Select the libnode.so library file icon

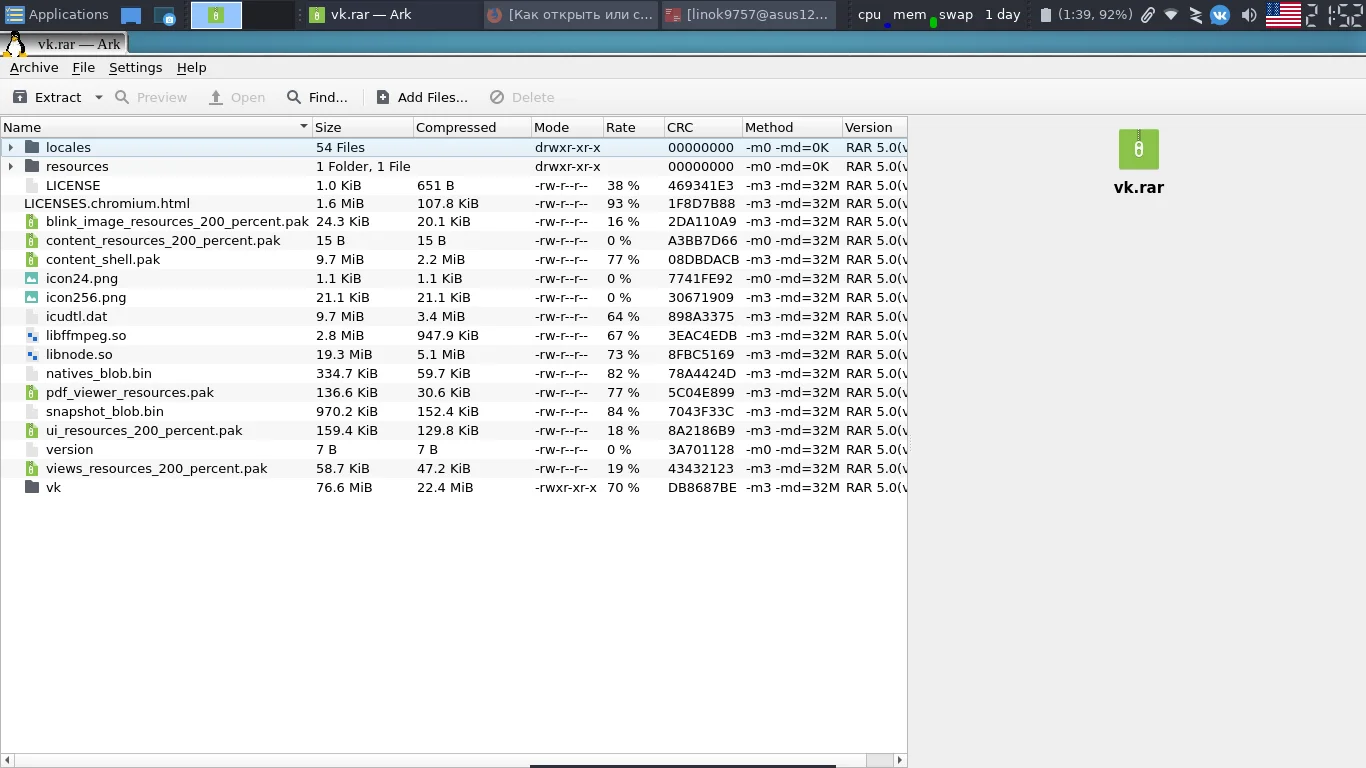point(32,355)
